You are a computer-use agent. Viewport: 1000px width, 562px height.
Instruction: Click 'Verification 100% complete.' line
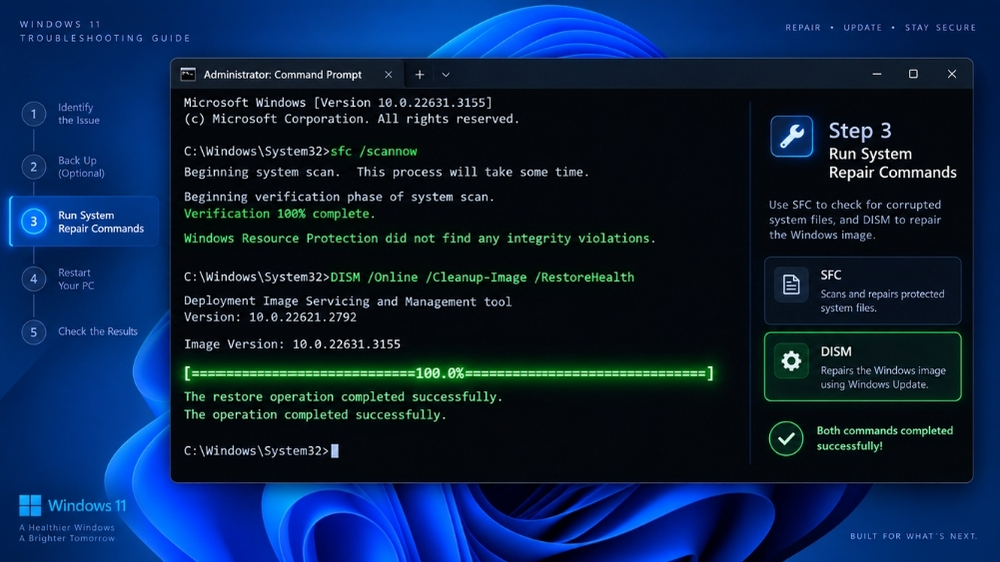tap(279, 214)
